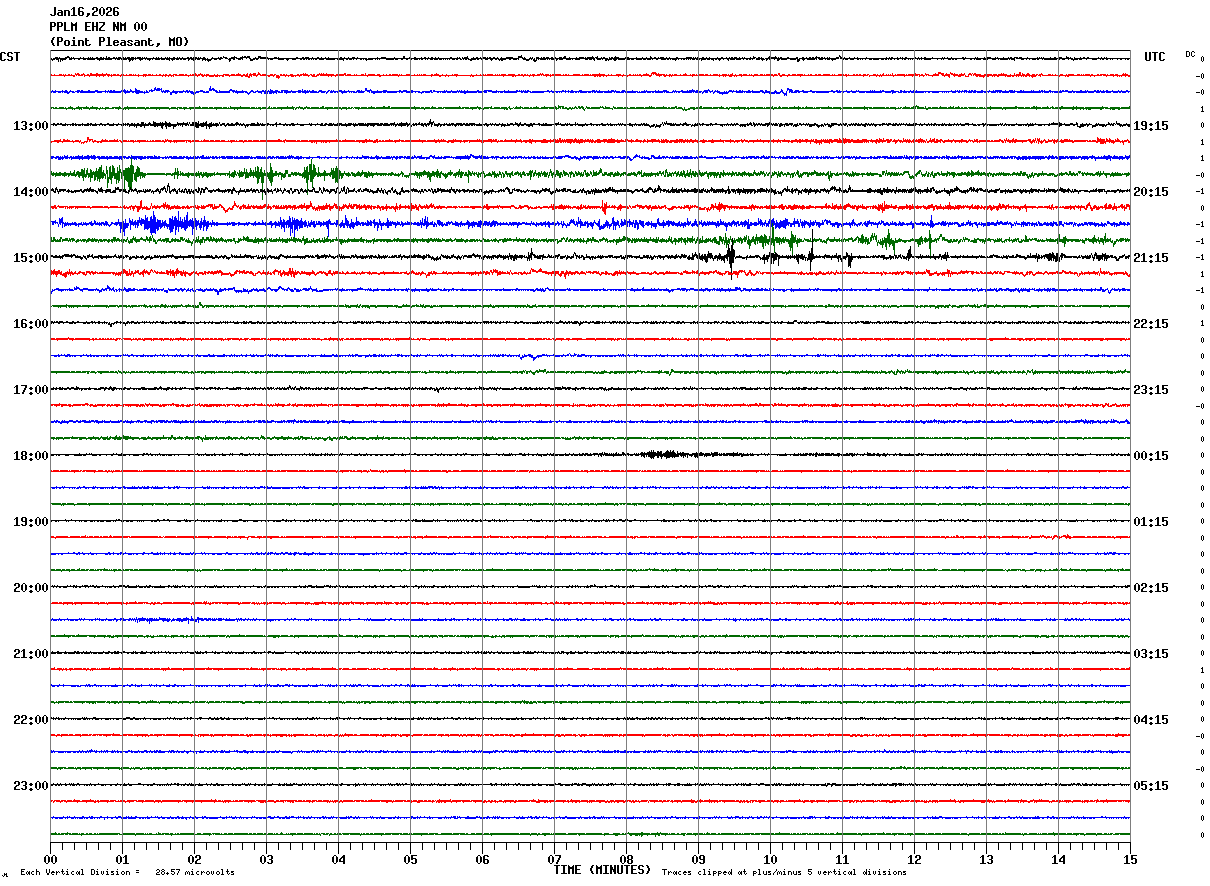Select the 00:15 UTC time label

[1150, 456]
